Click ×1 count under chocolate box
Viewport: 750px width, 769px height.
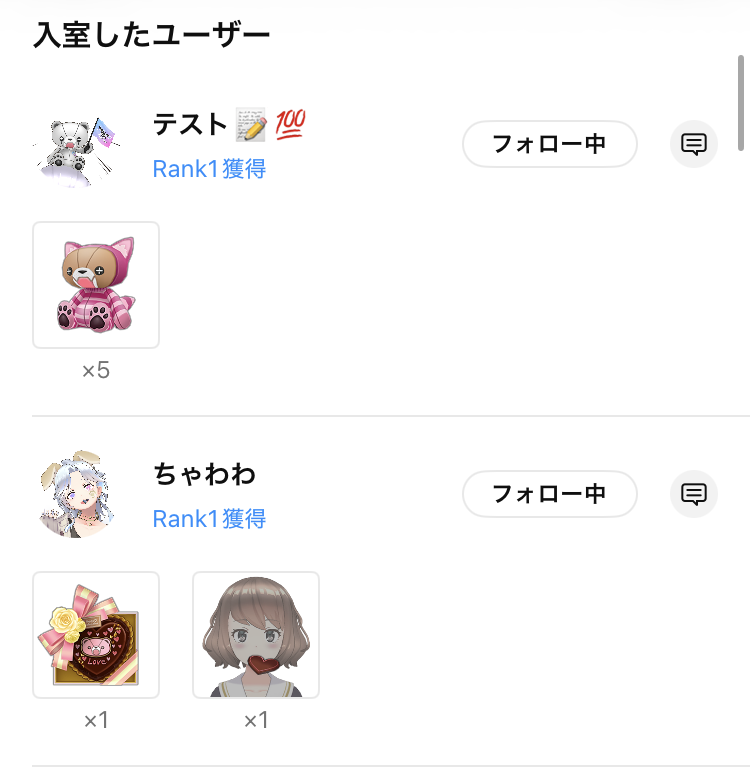point(96,720)
